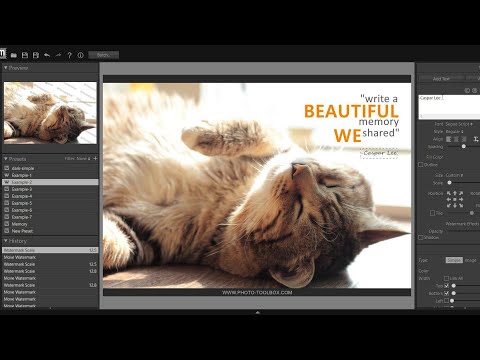Open the info circle icon
The image size is (480, 360).
80,55
